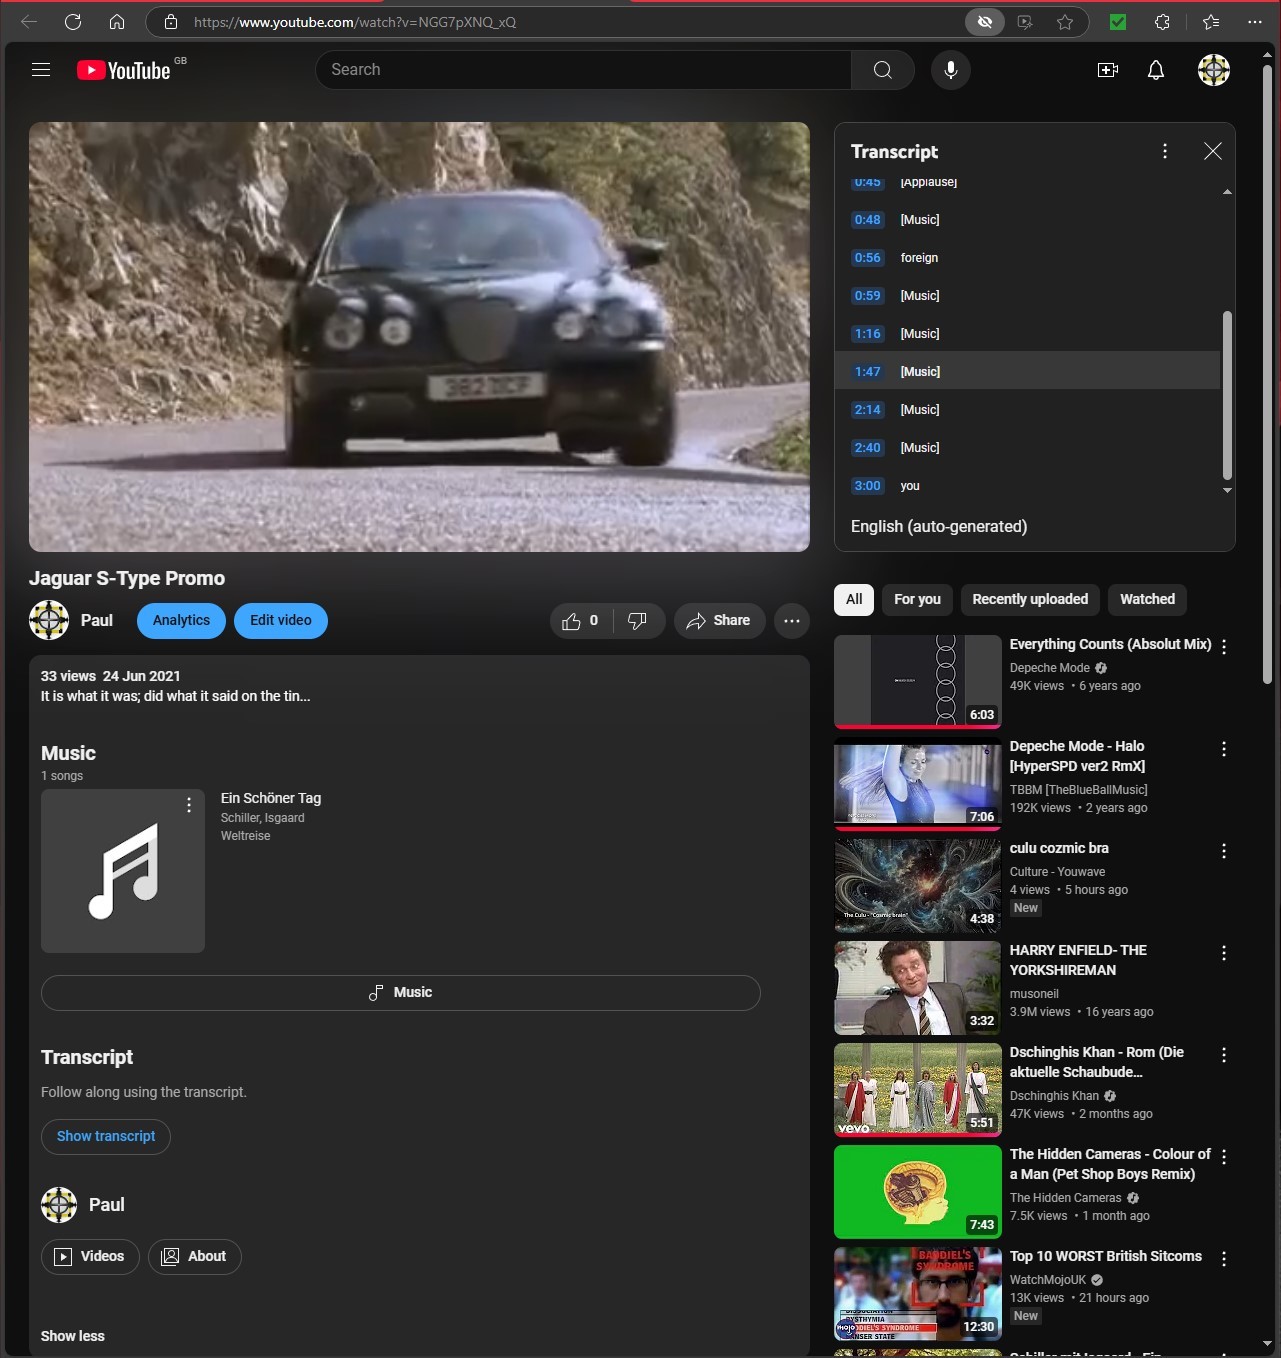The width and height of the screenshot is (1281, 1358).
Task: Open Paul's About button
Action: 195,1257
